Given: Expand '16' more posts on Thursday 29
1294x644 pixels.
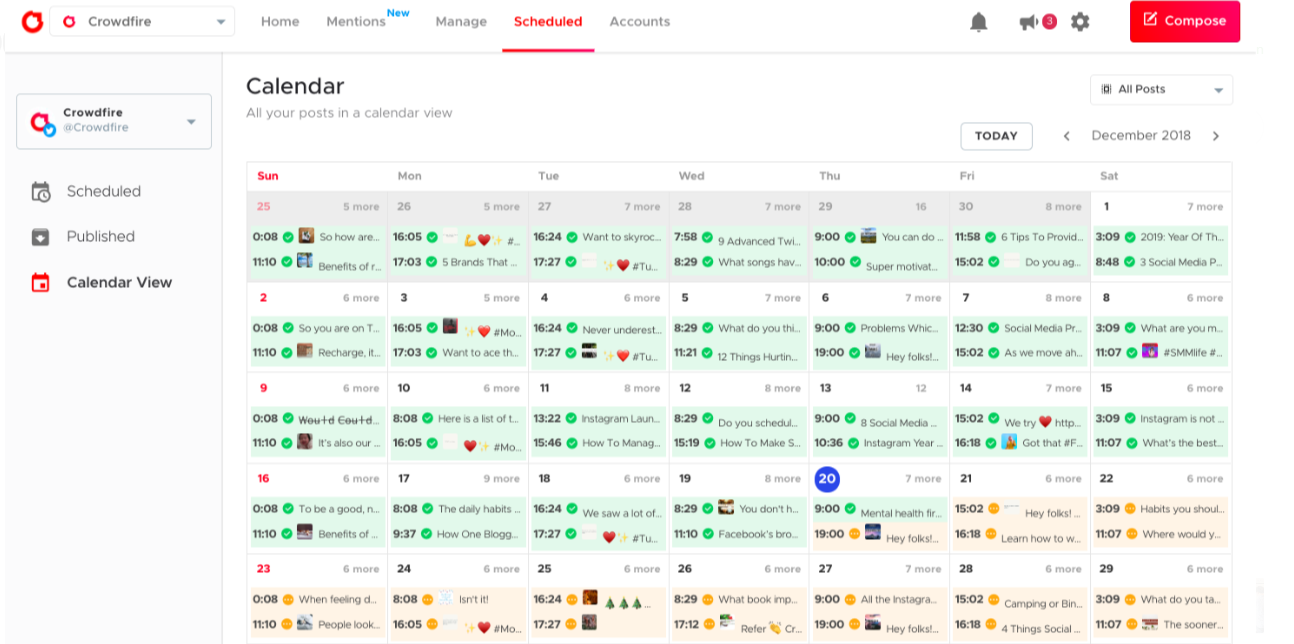Looking at the screenshot, I should coord(921,207).
